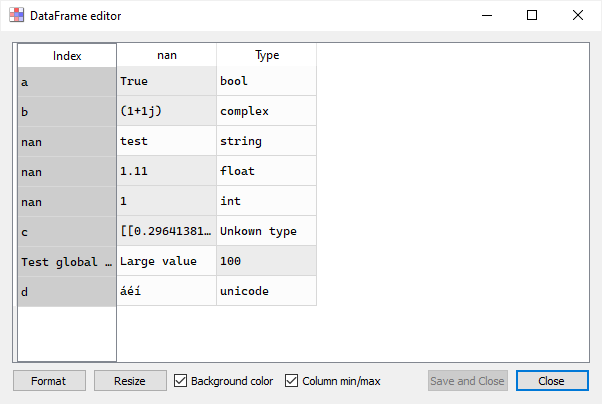The height and width of the screenshot is (404, 602).
Task: Click the Close button at bottom right
Action: click(x=552, y=381)
